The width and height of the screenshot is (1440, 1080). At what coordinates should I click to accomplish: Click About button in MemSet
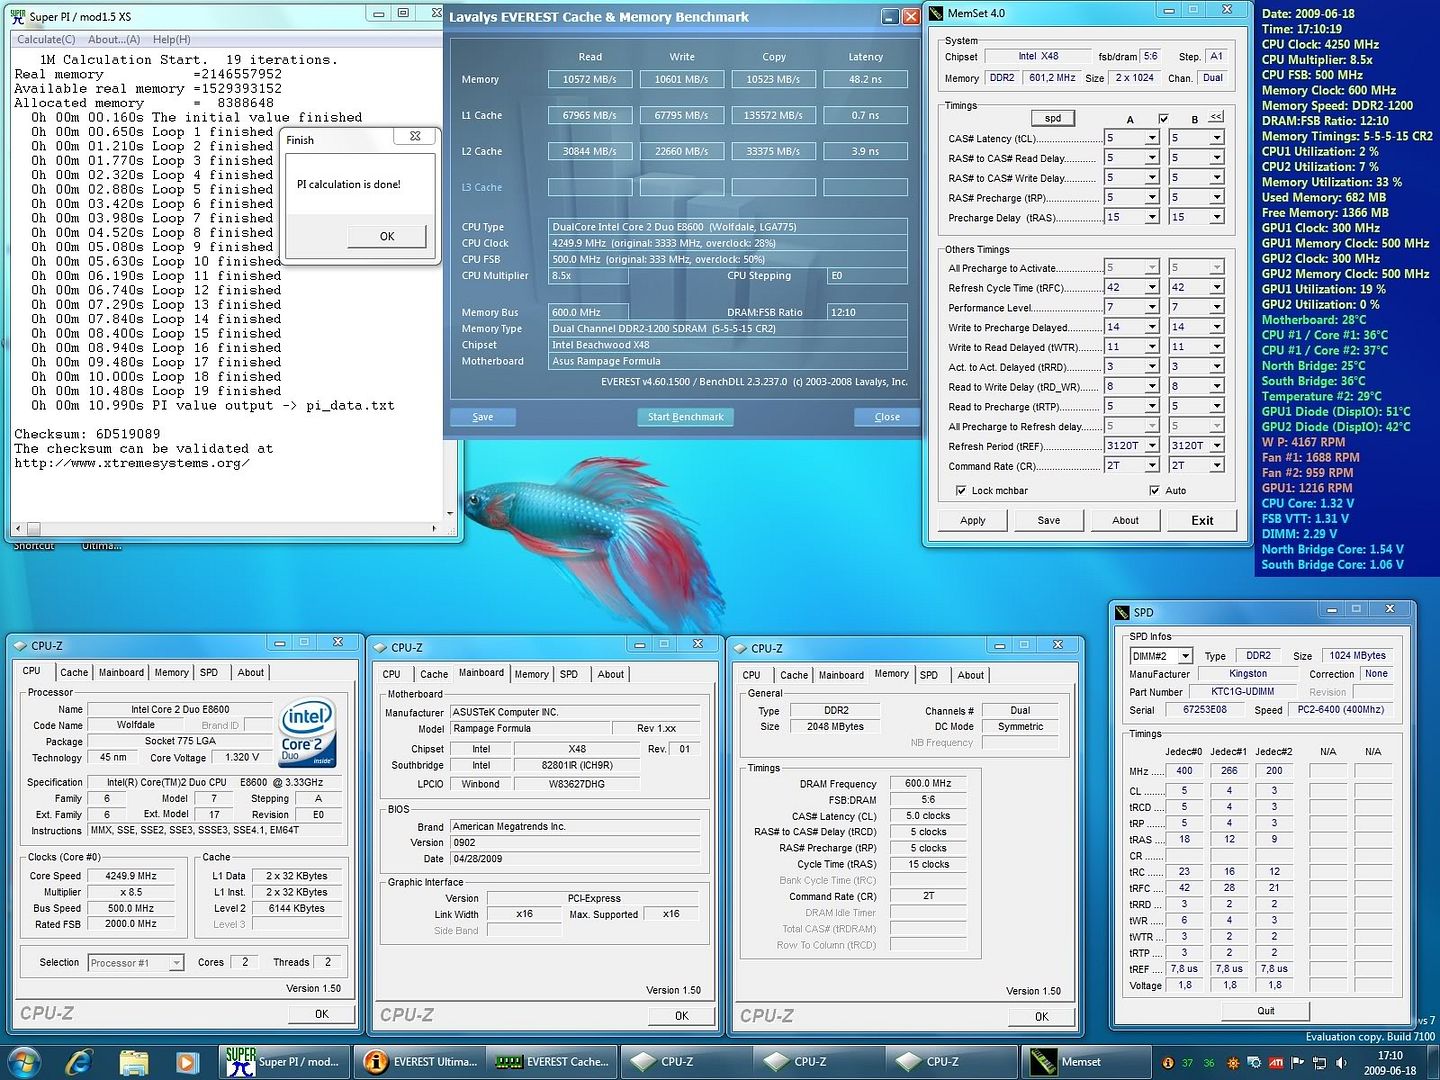click(x=1126, y=521)
